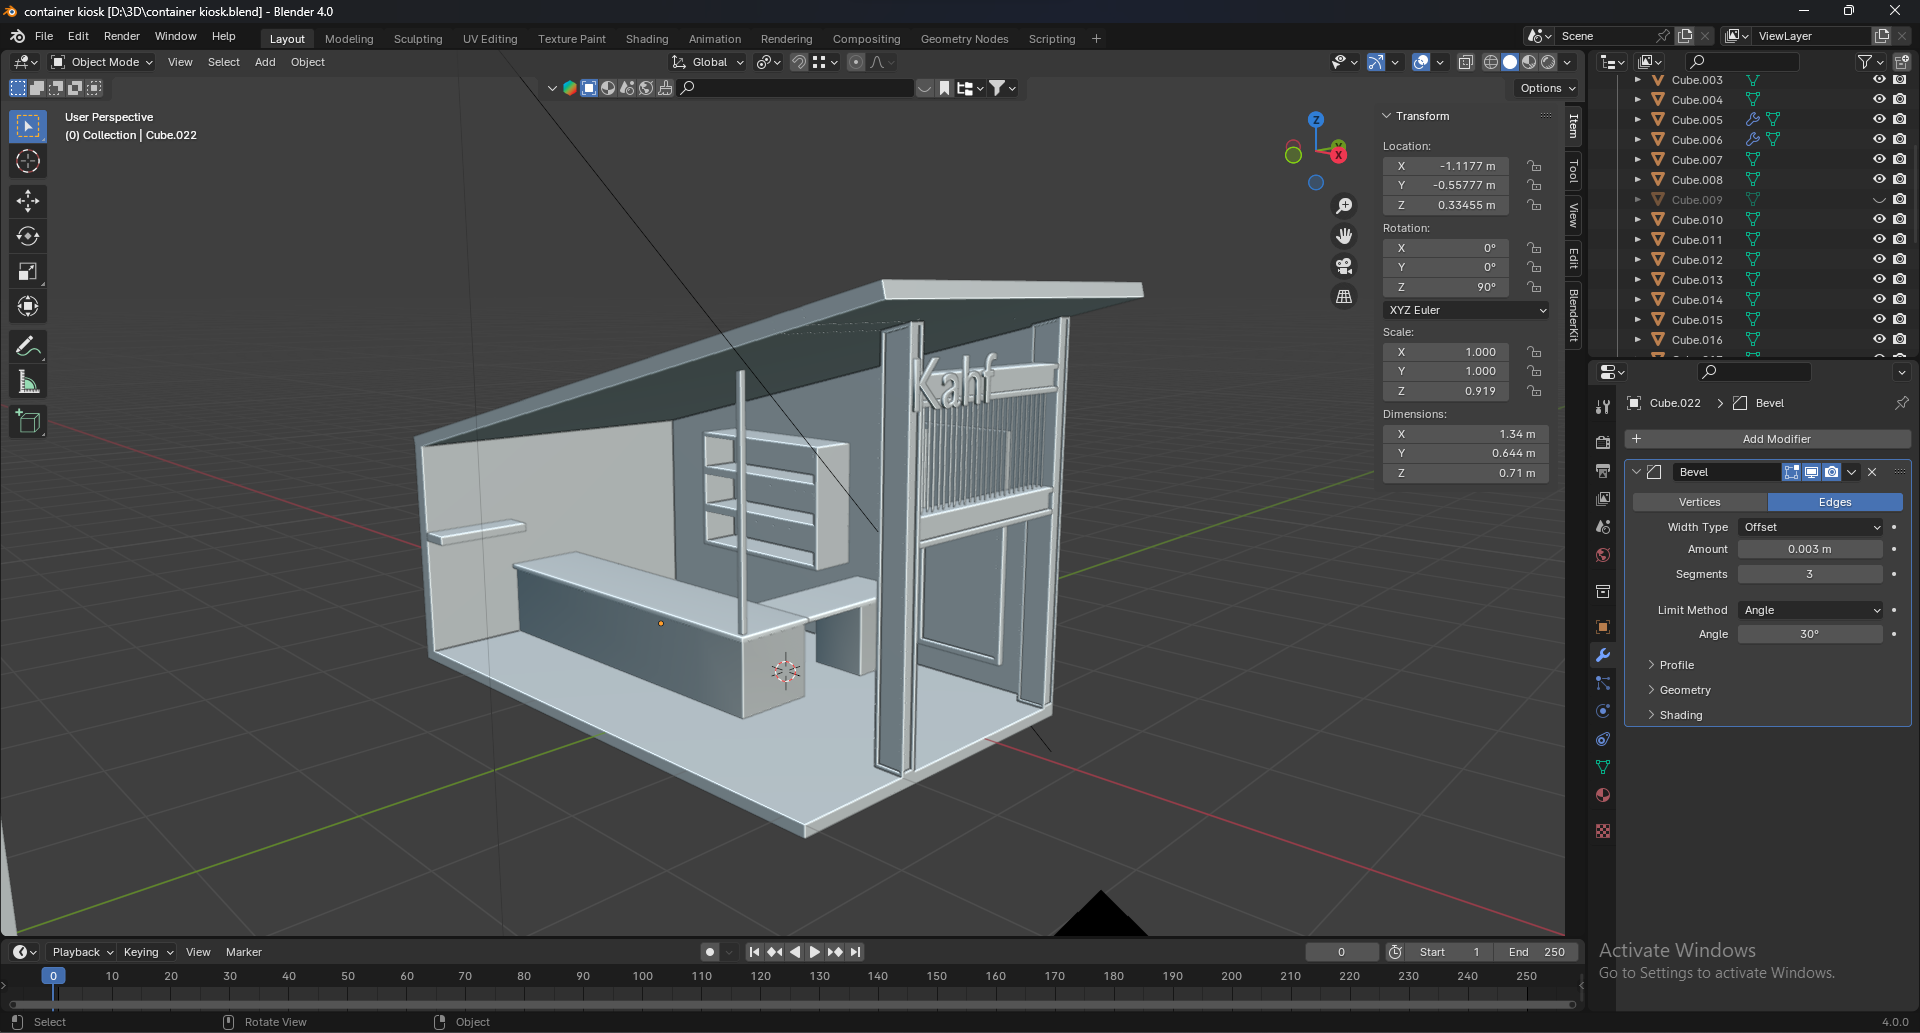
Task: Lock the Rotation Z axis
Action: coord(1534,287)
